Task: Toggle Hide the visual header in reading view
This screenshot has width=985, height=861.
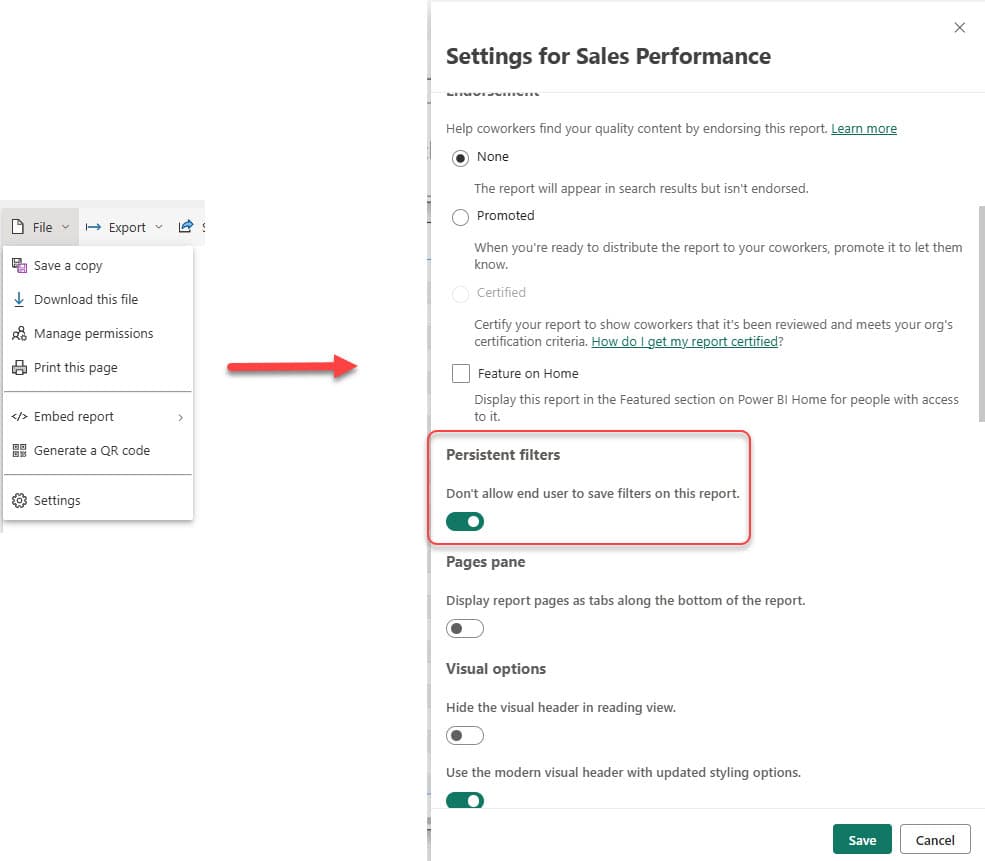Action: [x=465, y=735]
